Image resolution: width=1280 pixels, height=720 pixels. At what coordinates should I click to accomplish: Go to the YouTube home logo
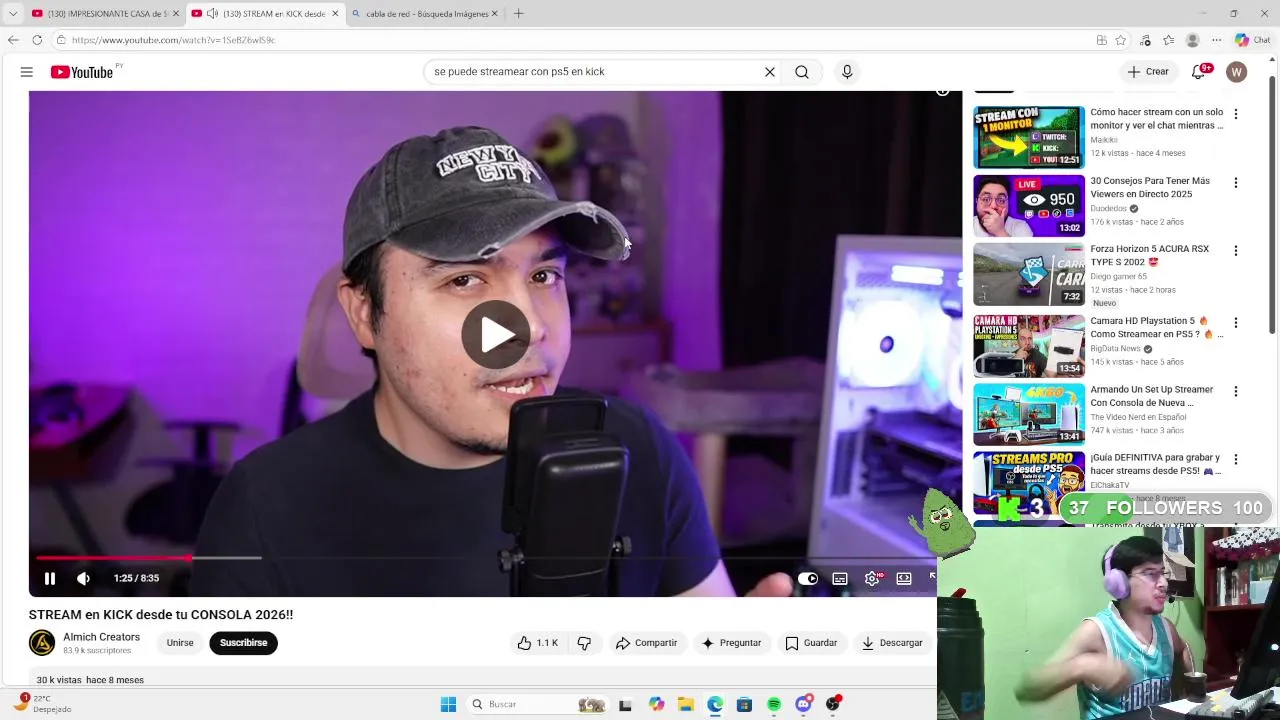pos(82,72)
